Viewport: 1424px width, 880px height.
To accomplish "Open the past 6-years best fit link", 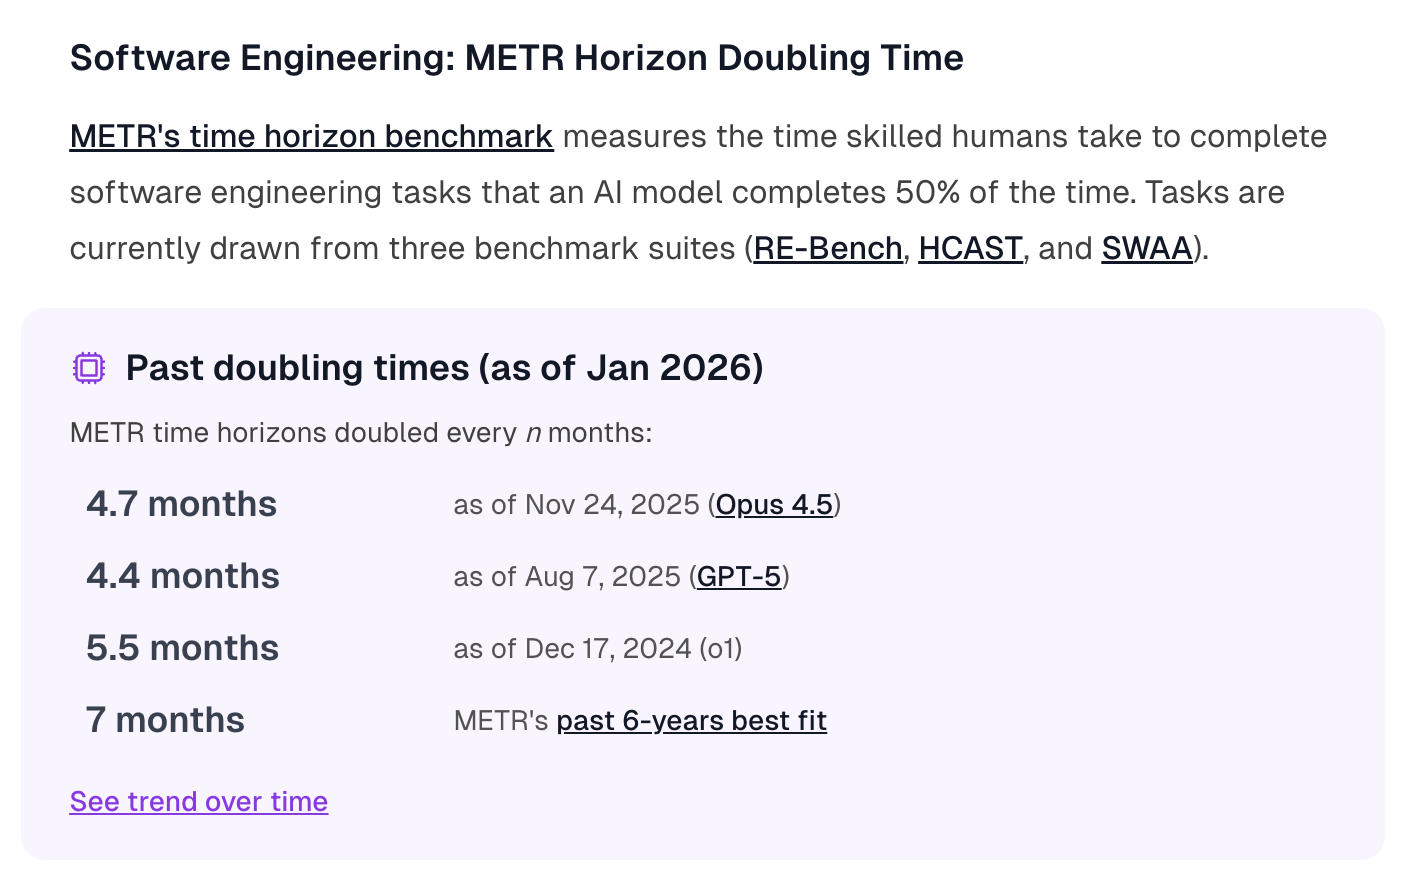I will coord(691,721).
